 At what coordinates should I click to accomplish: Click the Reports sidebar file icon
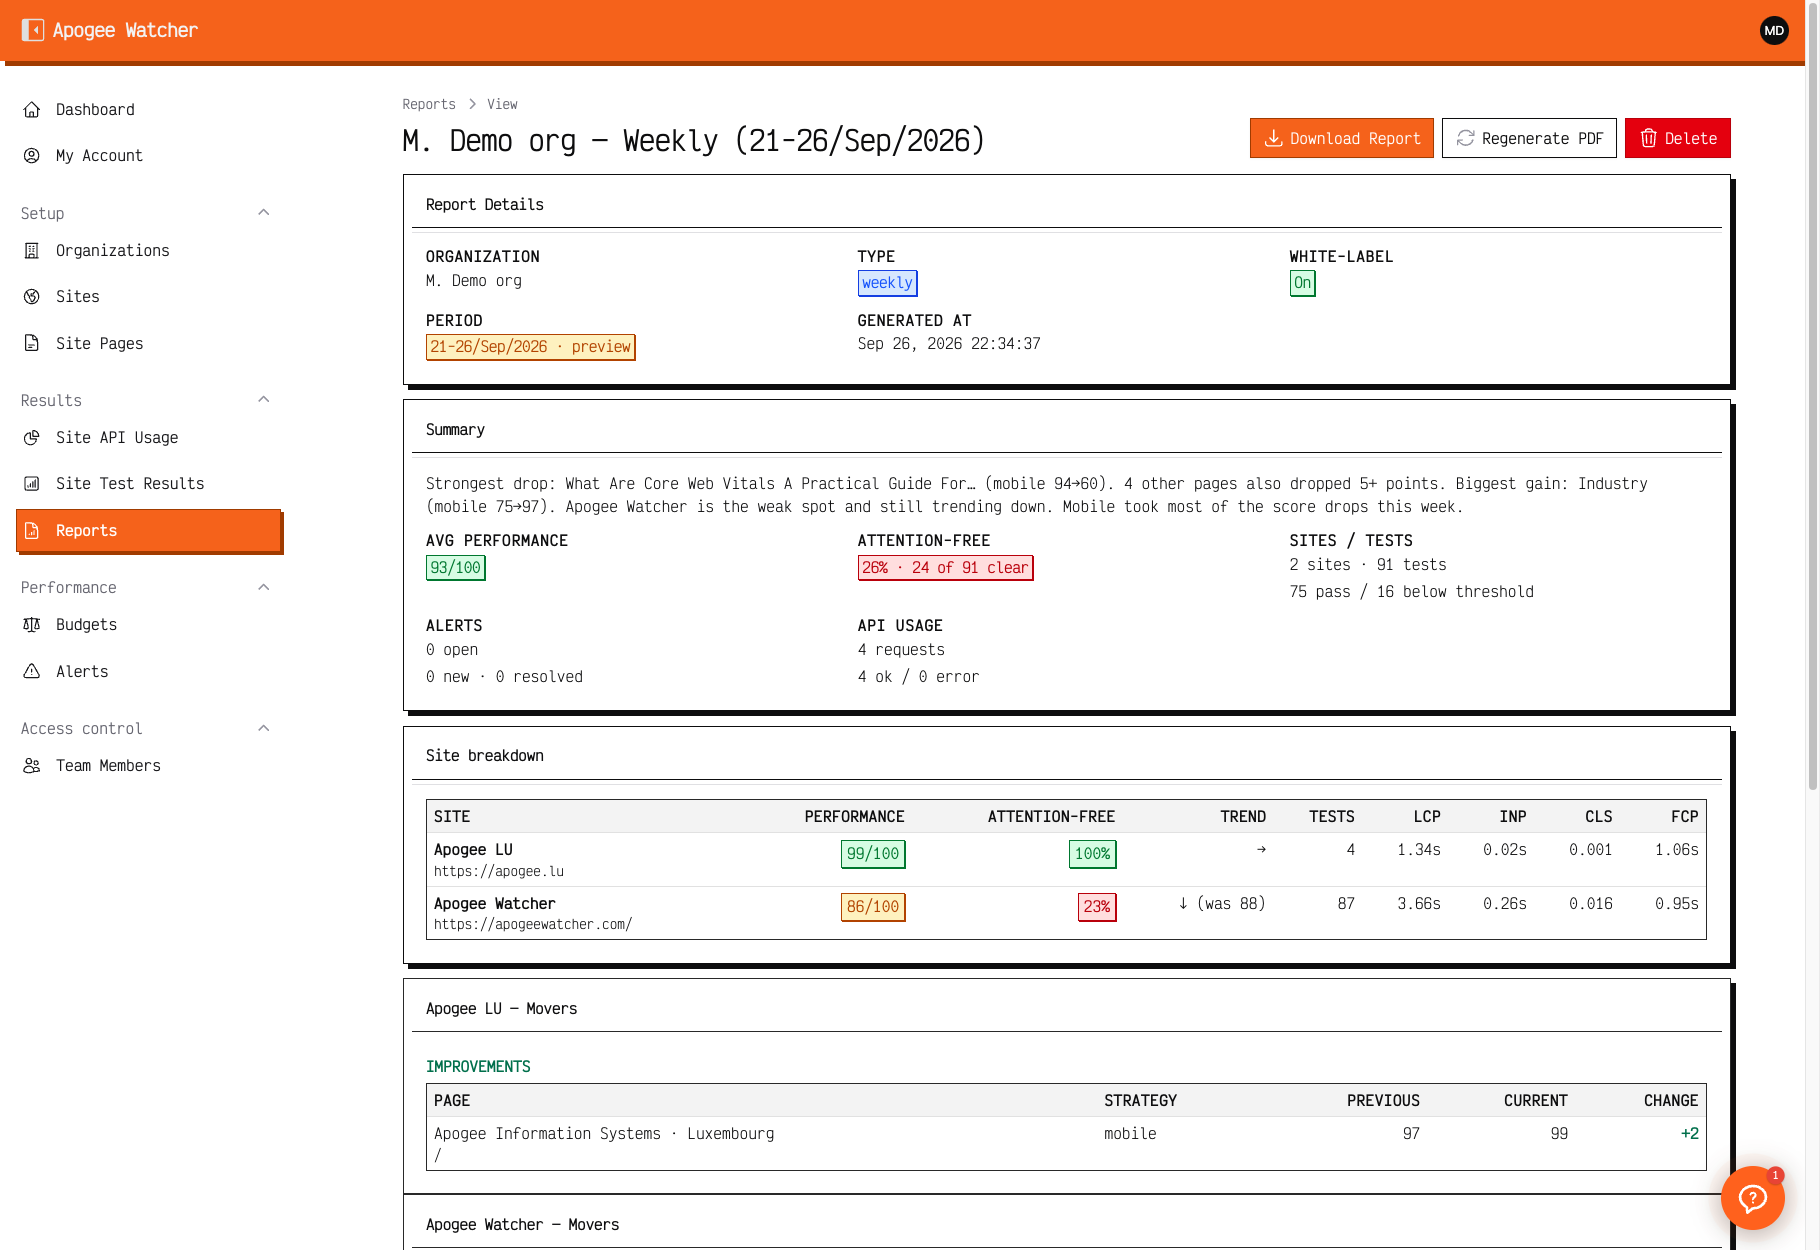point(32,530)
